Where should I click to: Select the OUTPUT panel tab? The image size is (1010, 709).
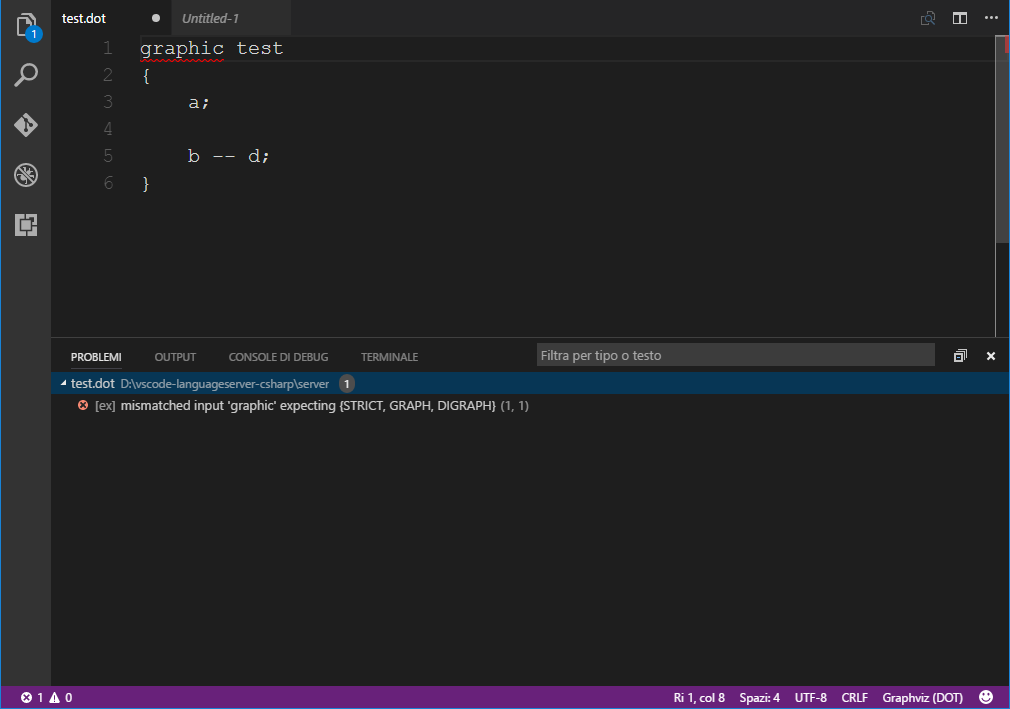point(175,357)
